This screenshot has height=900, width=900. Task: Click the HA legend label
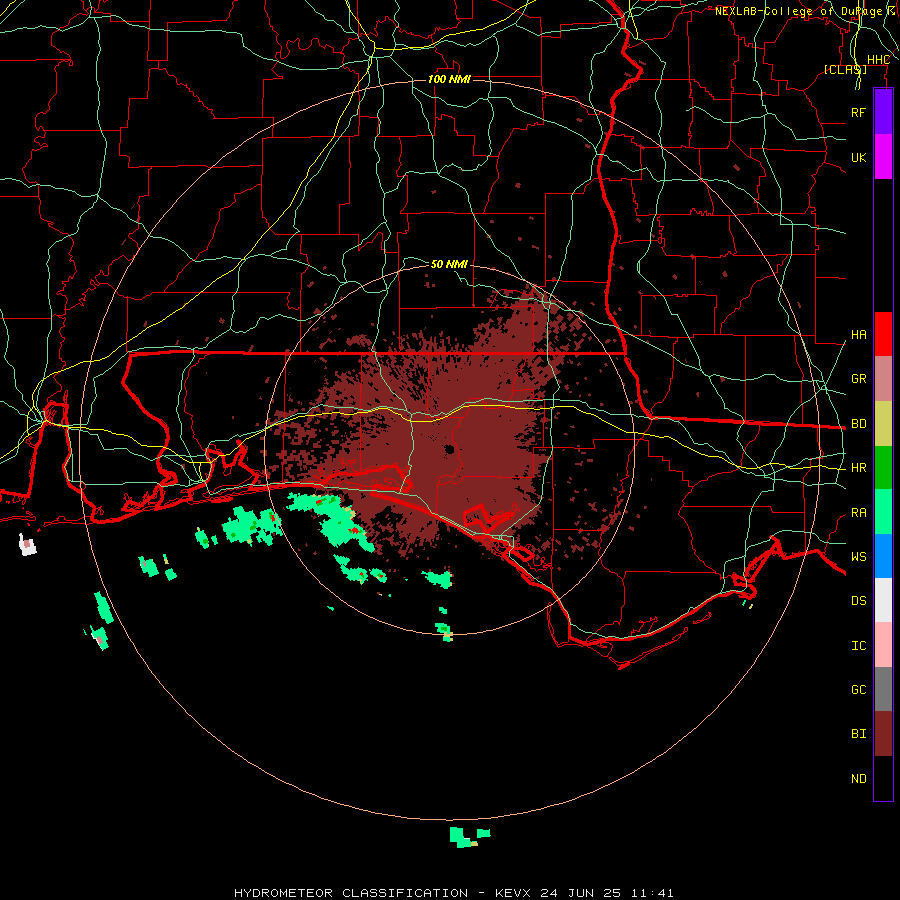[x=858, y=335]
